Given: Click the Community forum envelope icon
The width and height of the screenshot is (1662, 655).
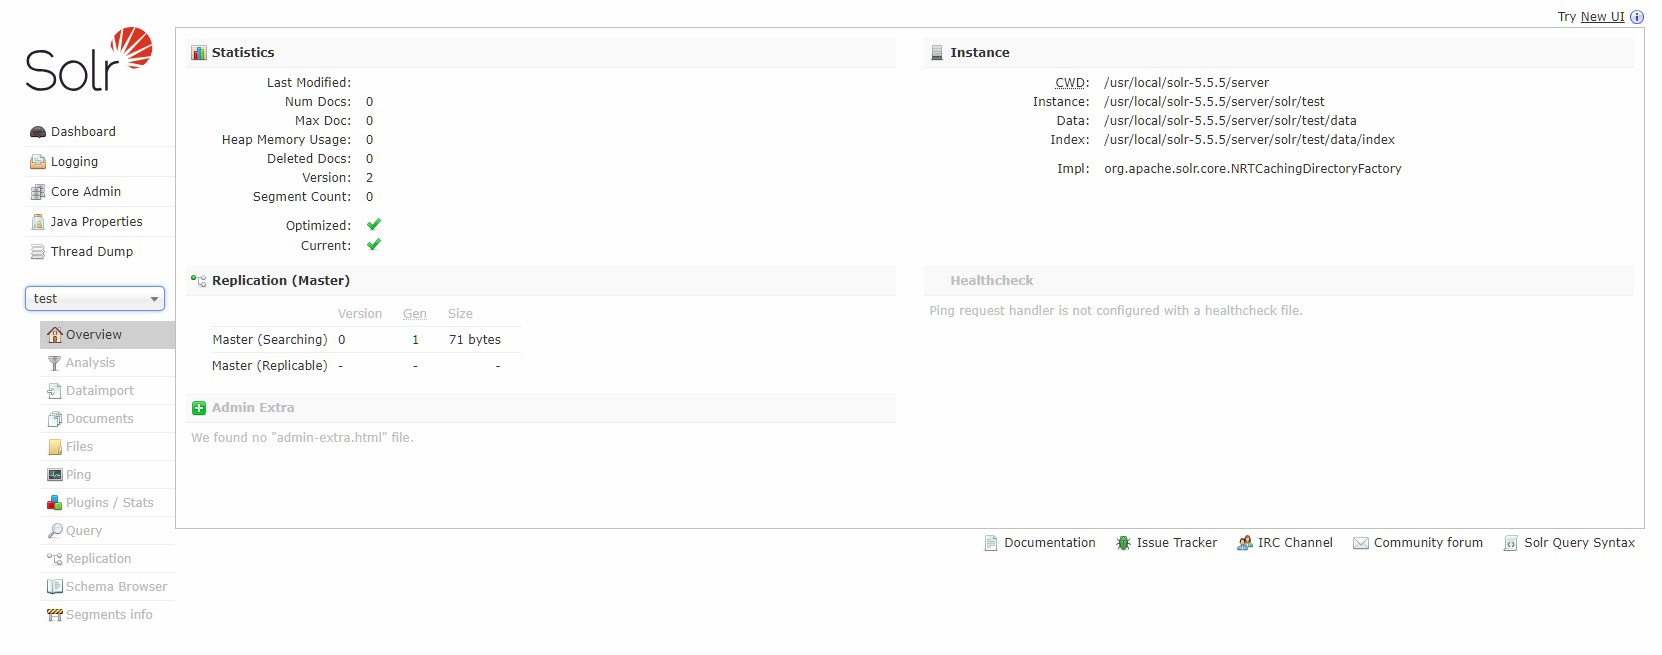Looking at the screenshot, I should (1361, 543).
